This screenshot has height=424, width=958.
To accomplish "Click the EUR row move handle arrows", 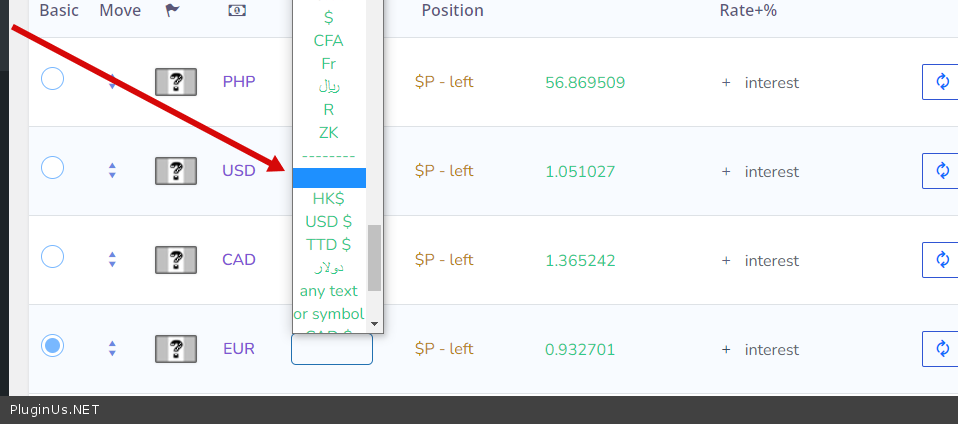I will coord(112,349).
